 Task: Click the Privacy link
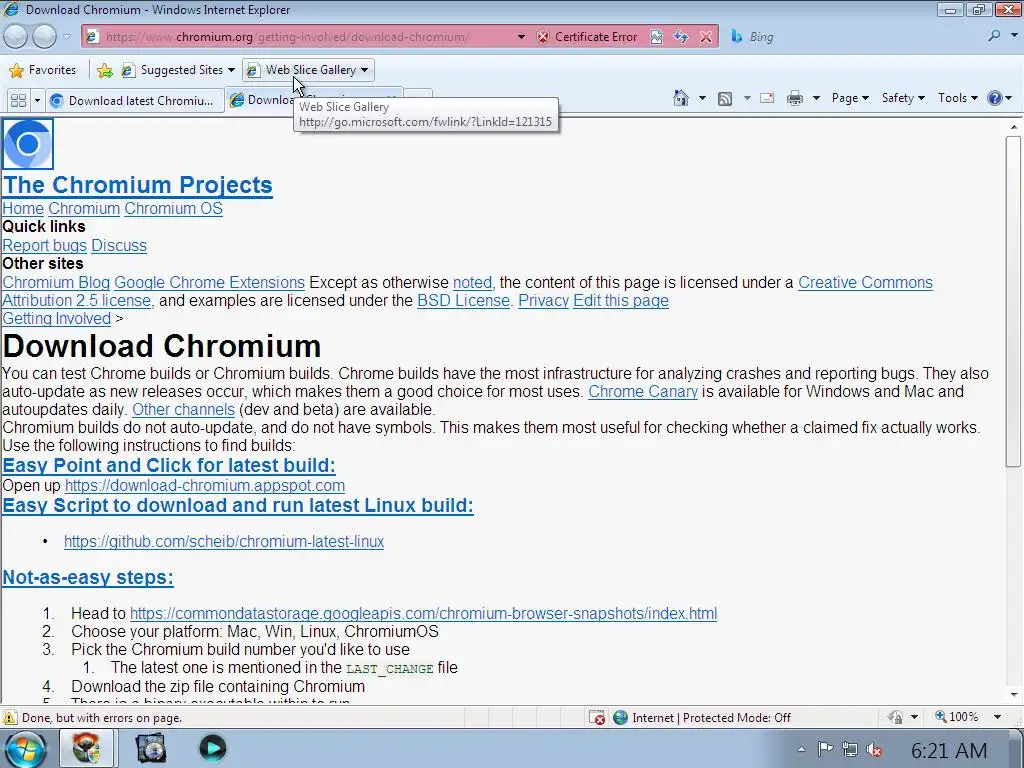(x=543, y=300)
